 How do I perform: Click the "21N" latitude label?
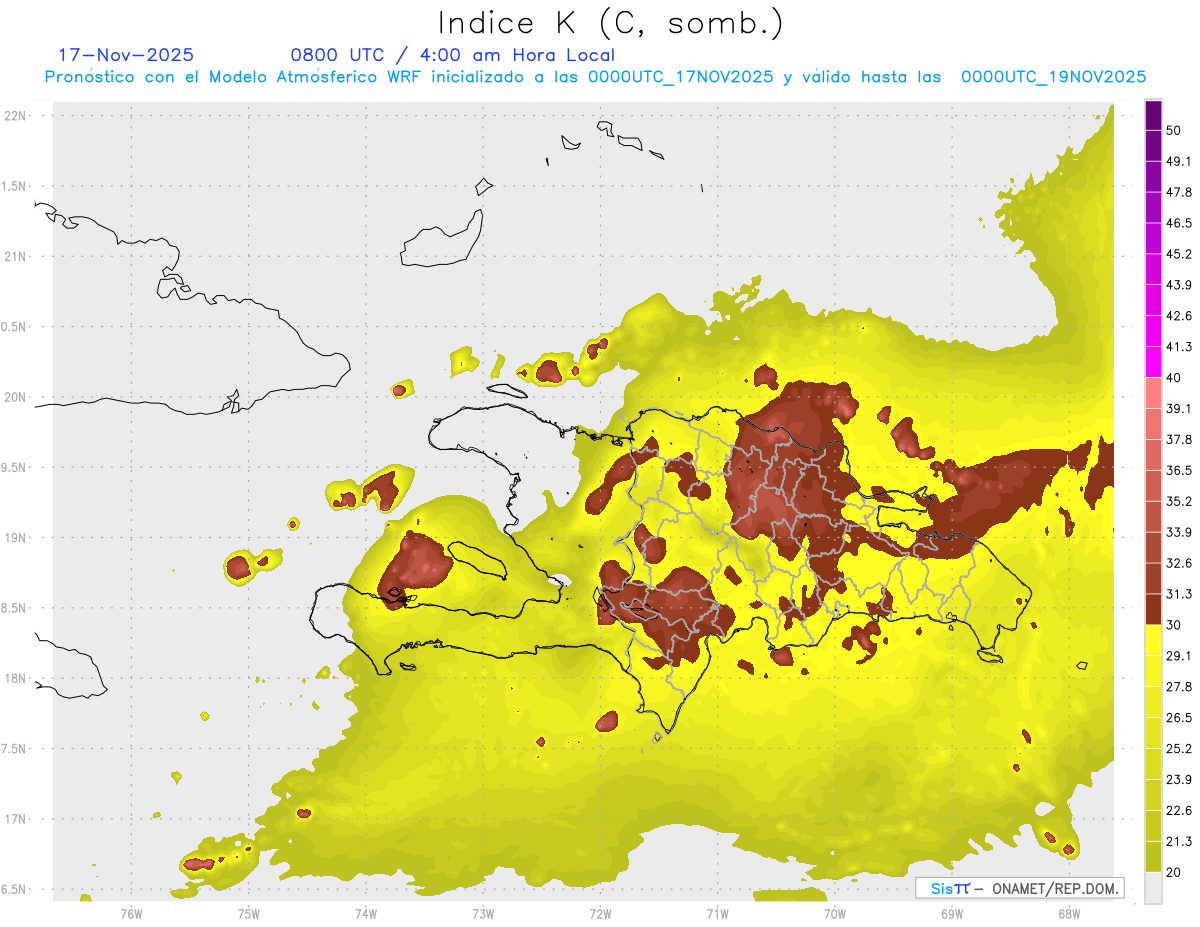click(x=16, y=257)
